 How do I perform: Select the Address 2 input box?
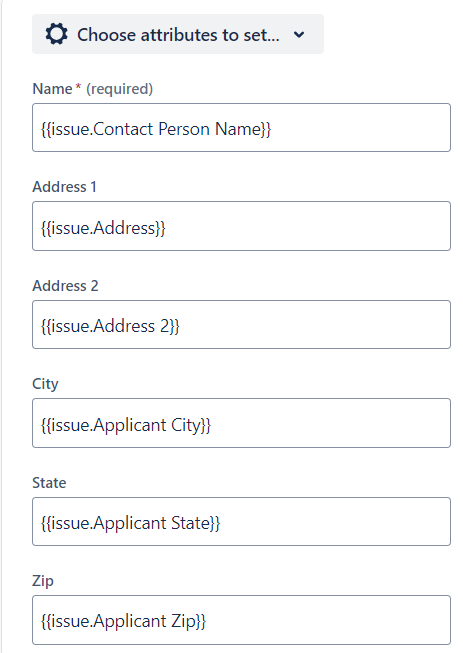pyautogui.click(x=241, y=324)
